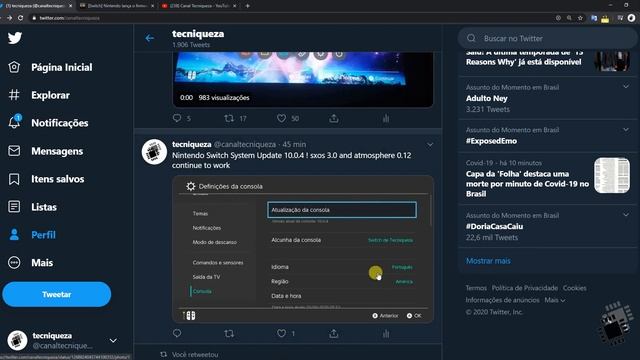Open the 13 Reasons Why trending story
Image resolution: width=640 pixels, height=360 pixels.
(524, 58)
